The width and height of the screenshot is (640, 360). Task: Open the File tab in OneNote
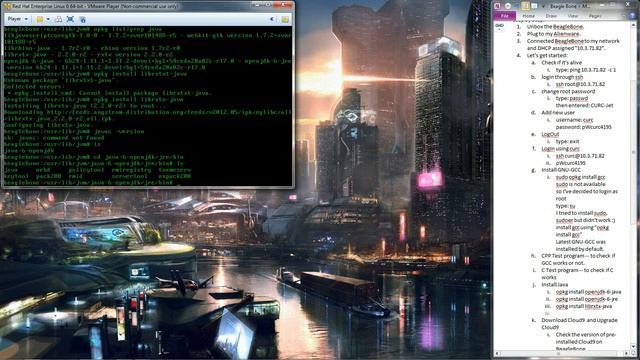point(504,16)
